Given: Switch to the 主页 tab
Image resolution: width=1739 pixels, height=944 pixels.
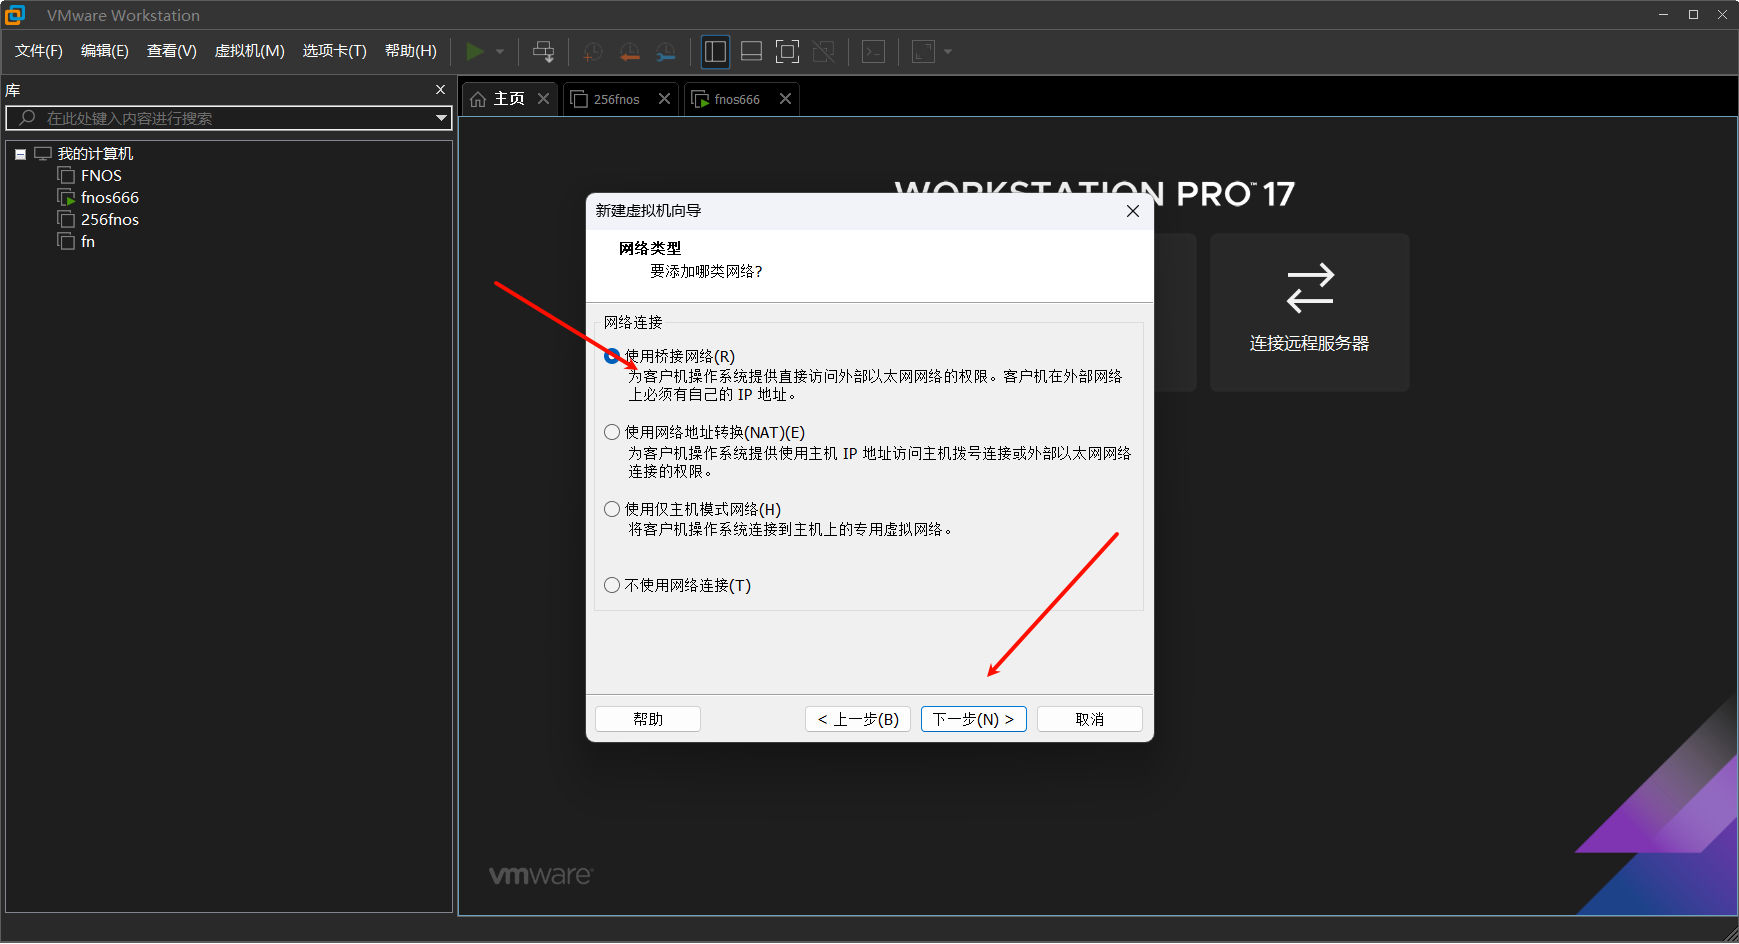Looking at the screenshot, I should [x=509, y=99].
